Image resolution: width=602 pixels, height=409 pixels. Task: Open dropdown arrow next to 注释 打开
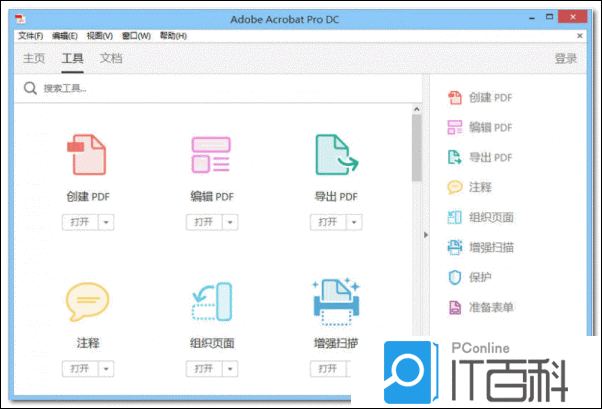pos(106,369)
